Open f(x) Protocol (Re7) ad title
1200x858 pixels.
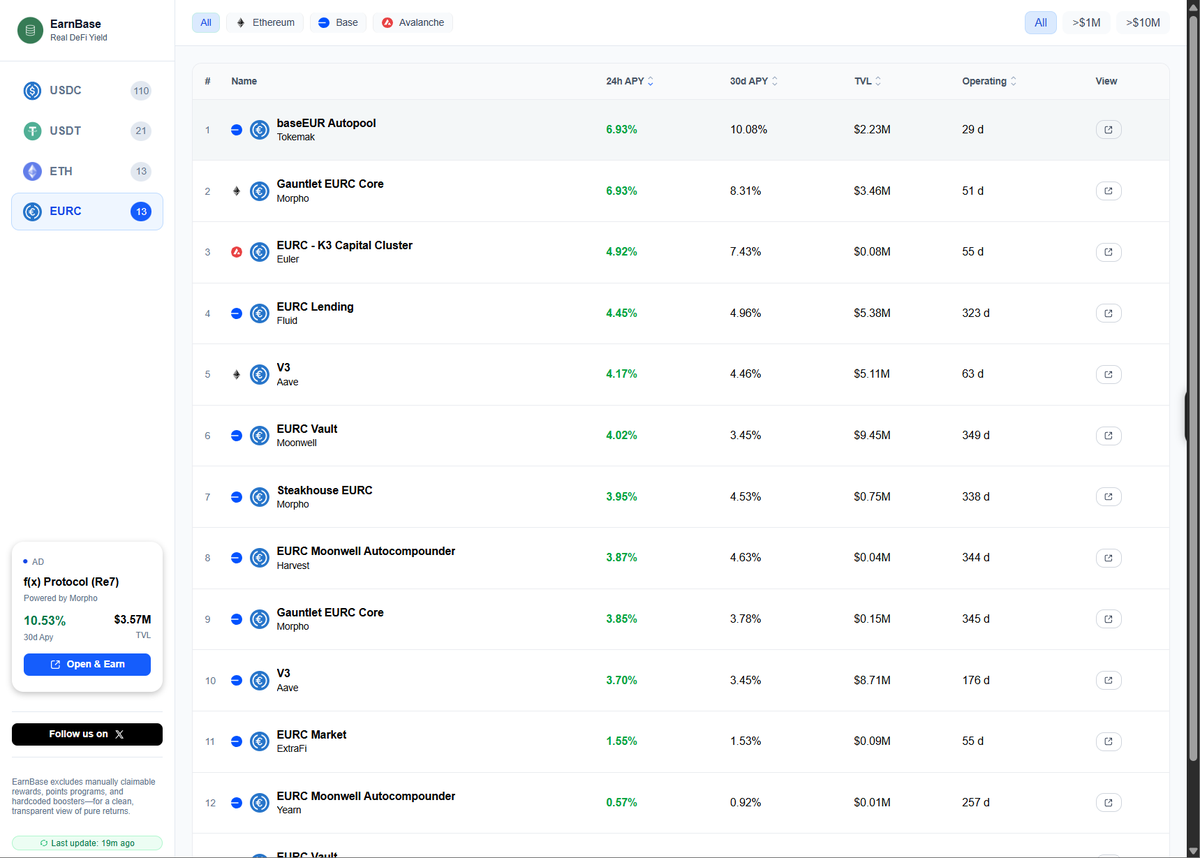point(71,582)
